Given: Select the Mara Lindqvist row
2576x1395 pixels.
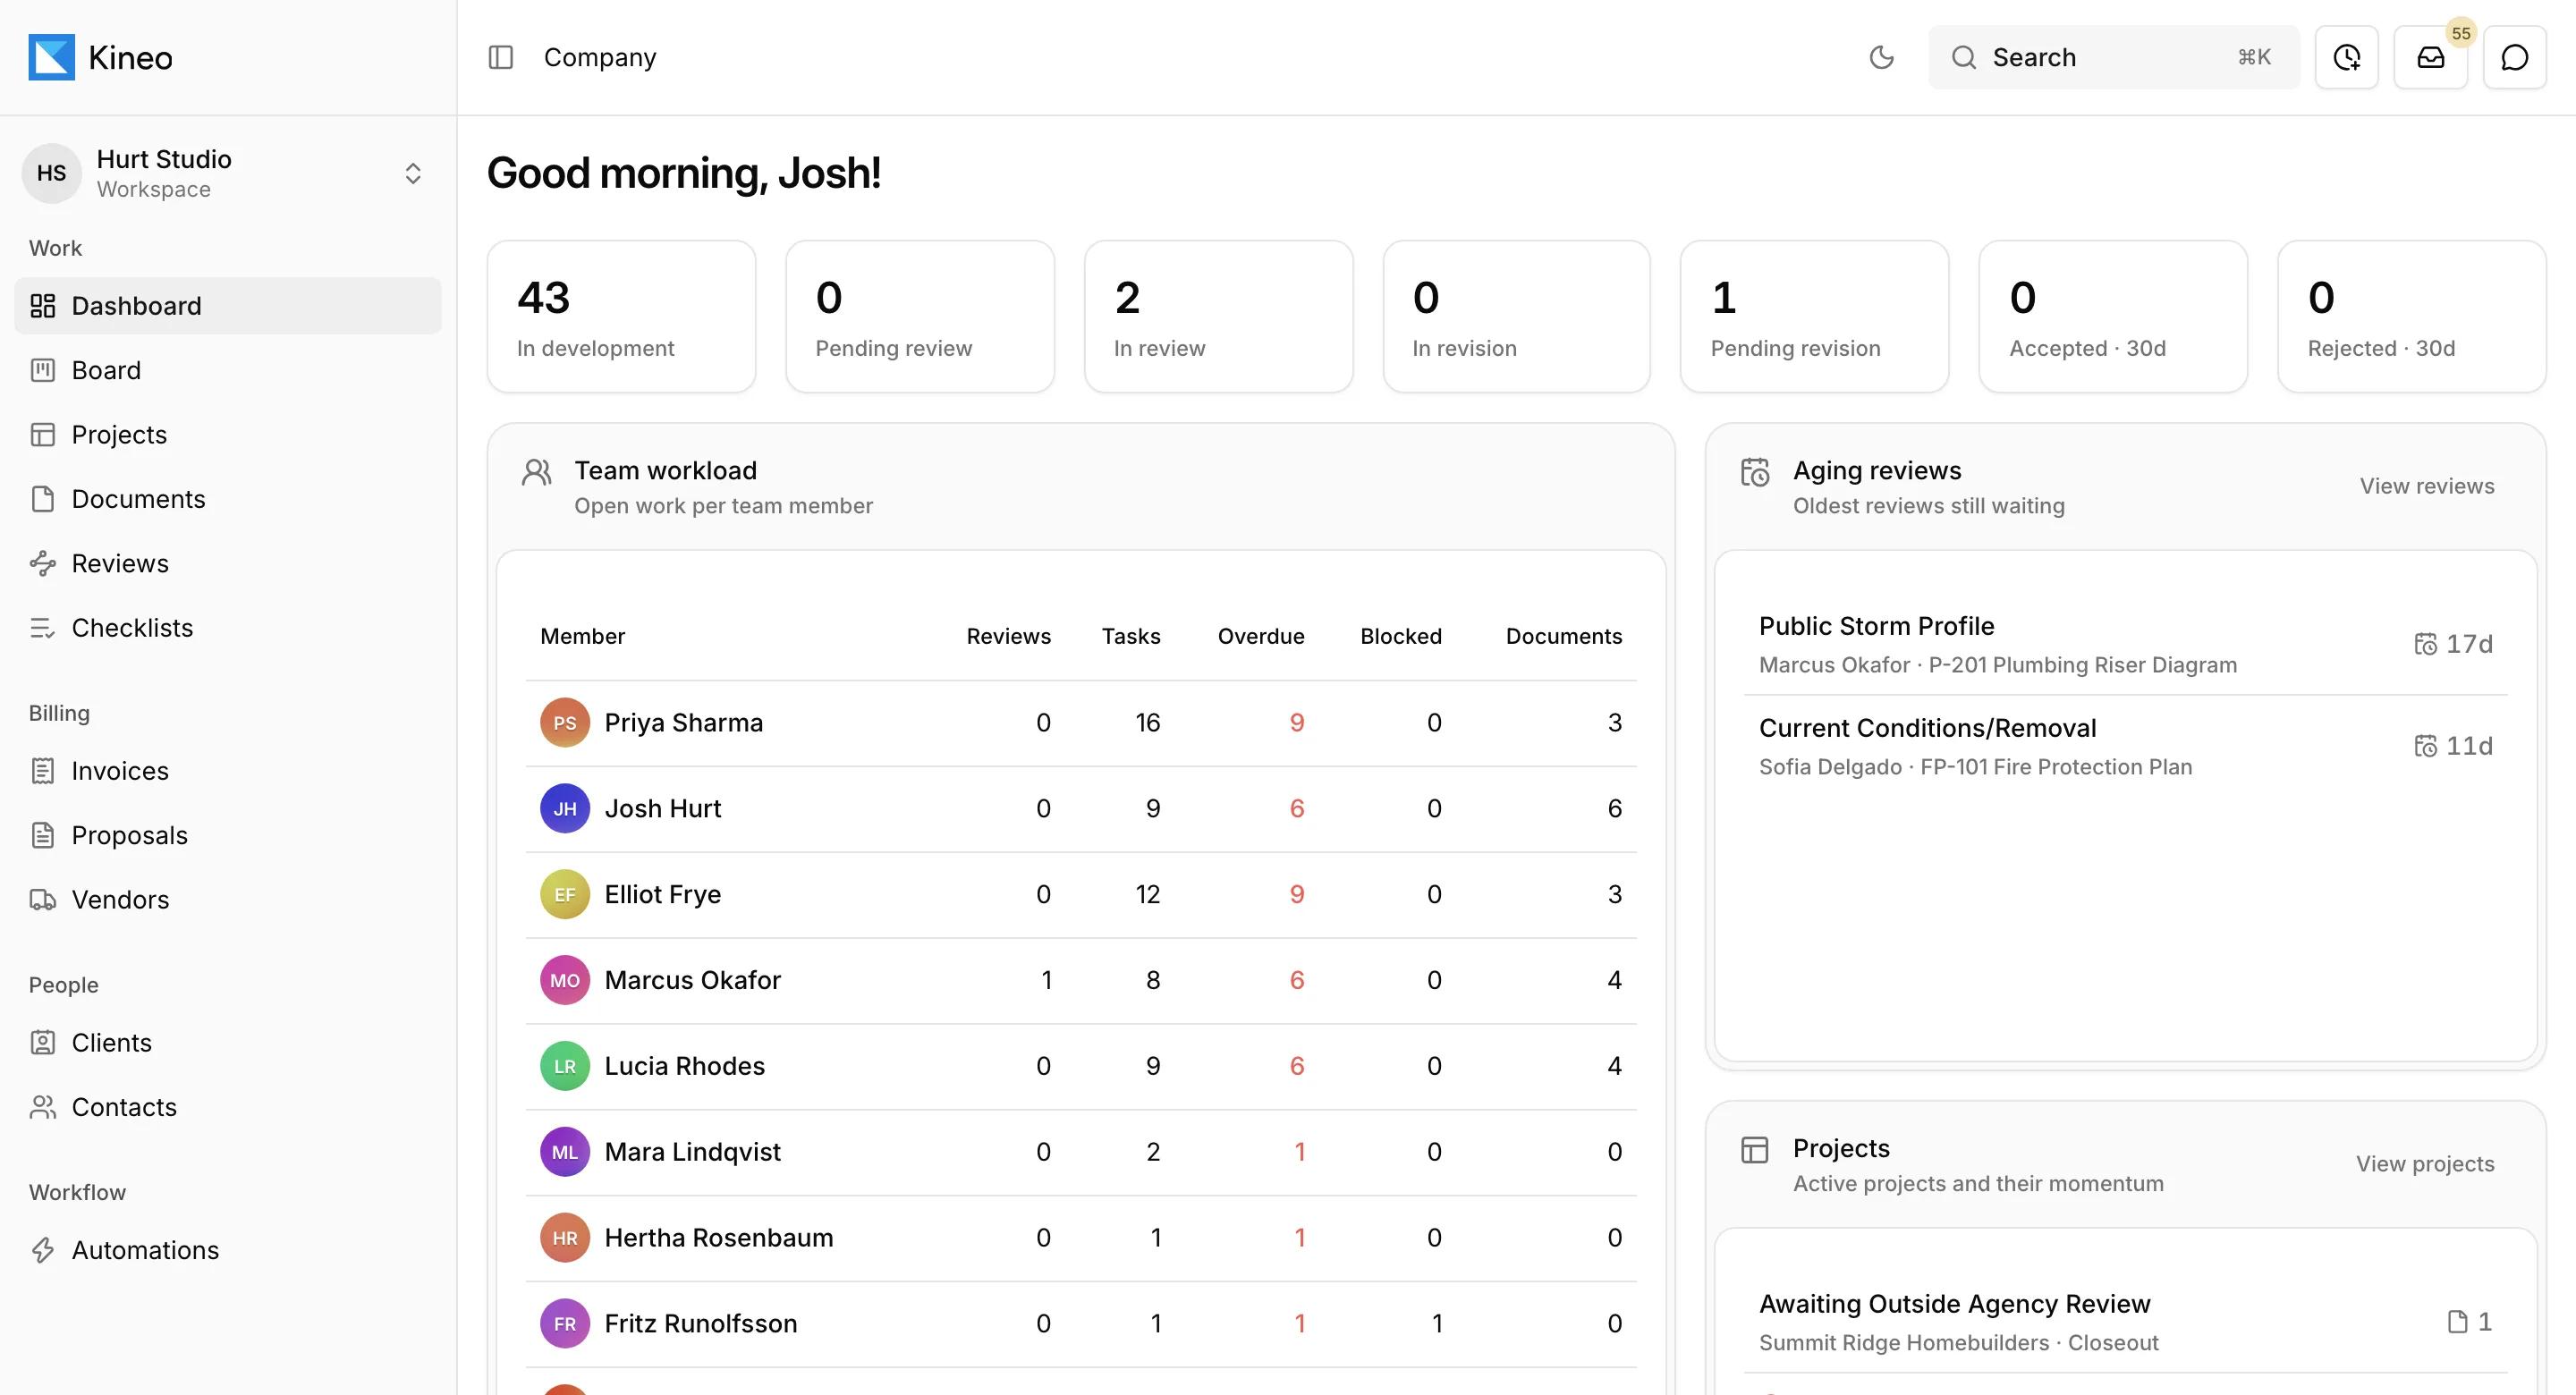Looking at the screenshot, I should (x=1081, y=1153).
